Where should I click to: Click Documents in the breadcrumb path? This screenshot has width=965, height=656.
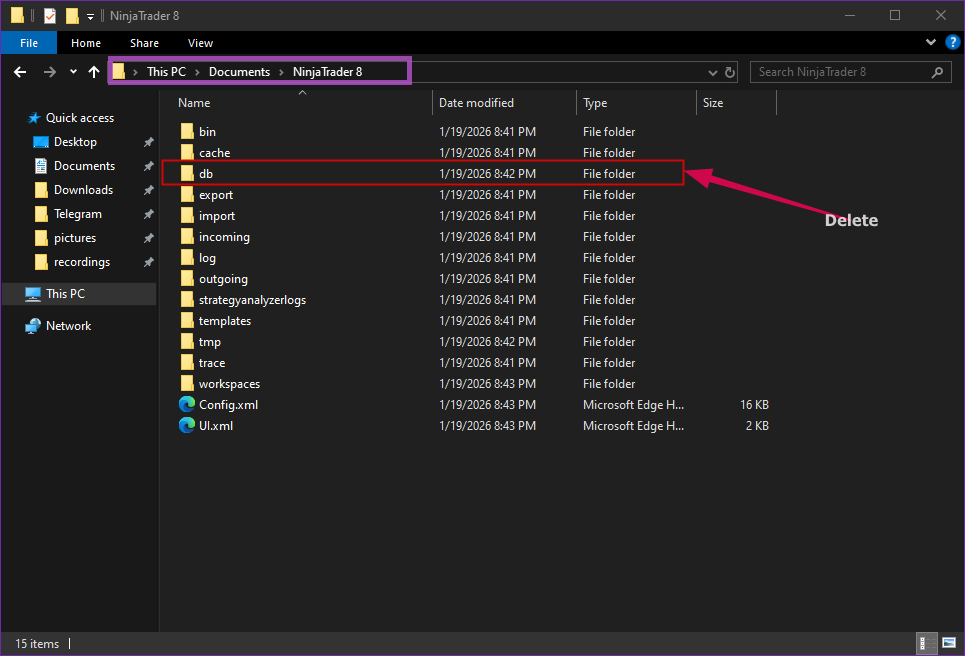coord(239,72)
